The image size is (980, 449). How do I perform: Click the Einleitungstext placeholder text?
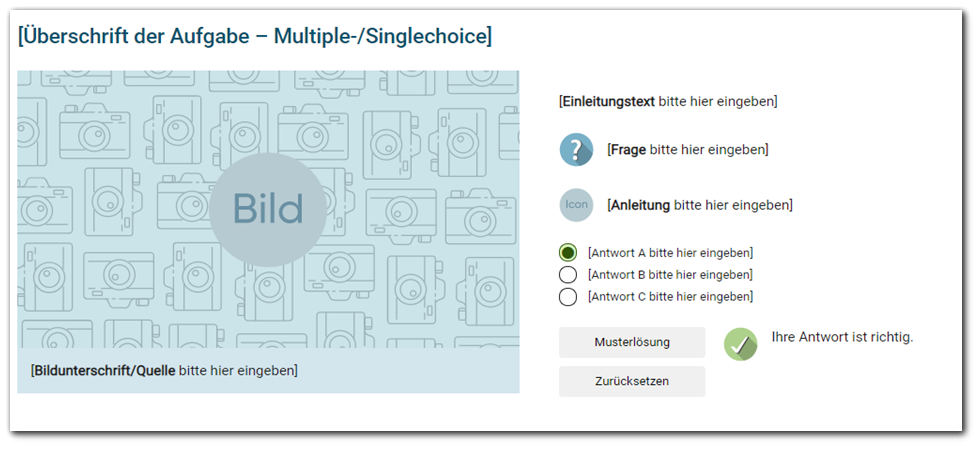[668, 101]
